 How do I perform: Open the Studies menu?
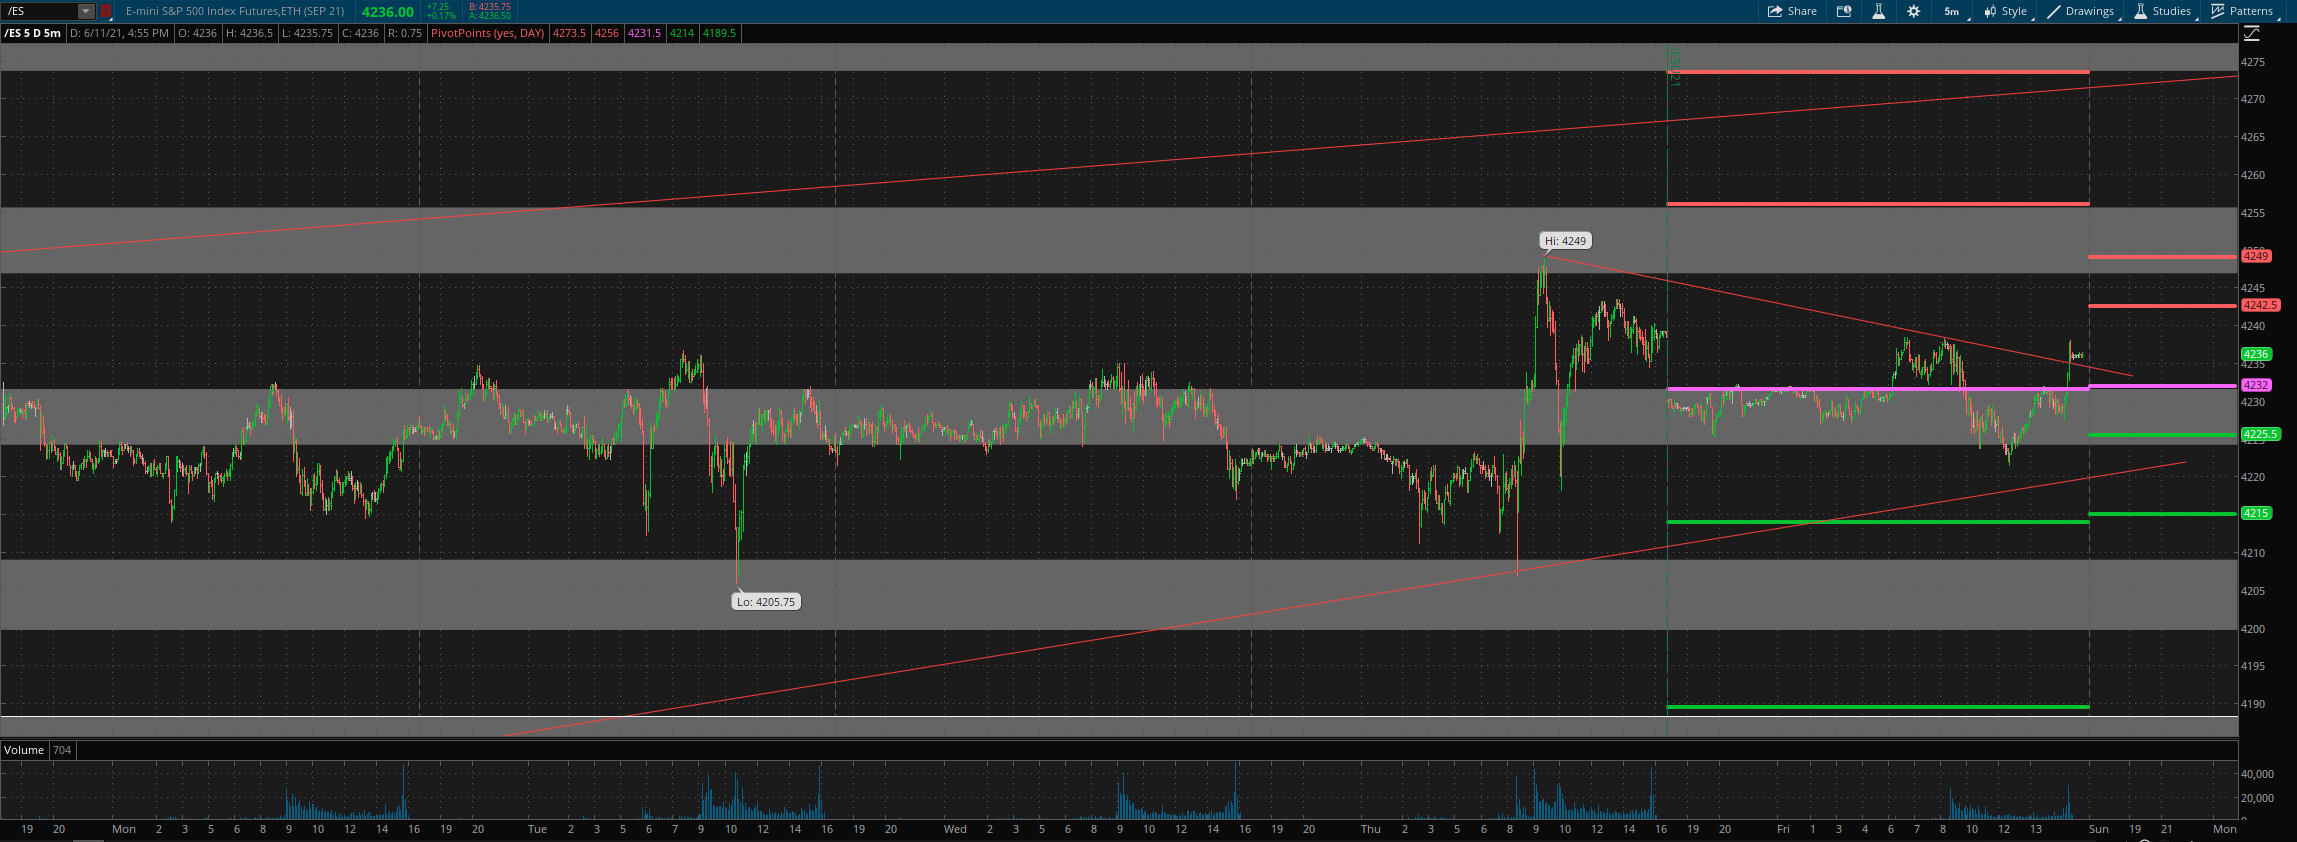tap(2163, 11)
